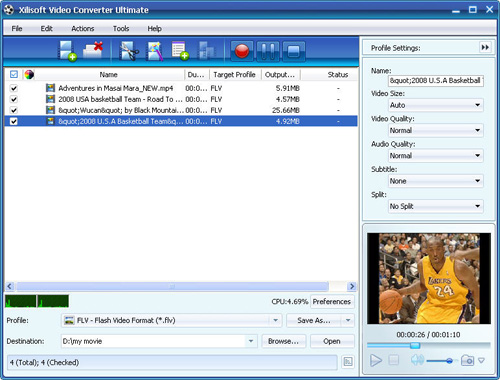Uncheck the Wucan by Black Mountain row
Screen dimensions: 500x380
(x=14, y=110)
